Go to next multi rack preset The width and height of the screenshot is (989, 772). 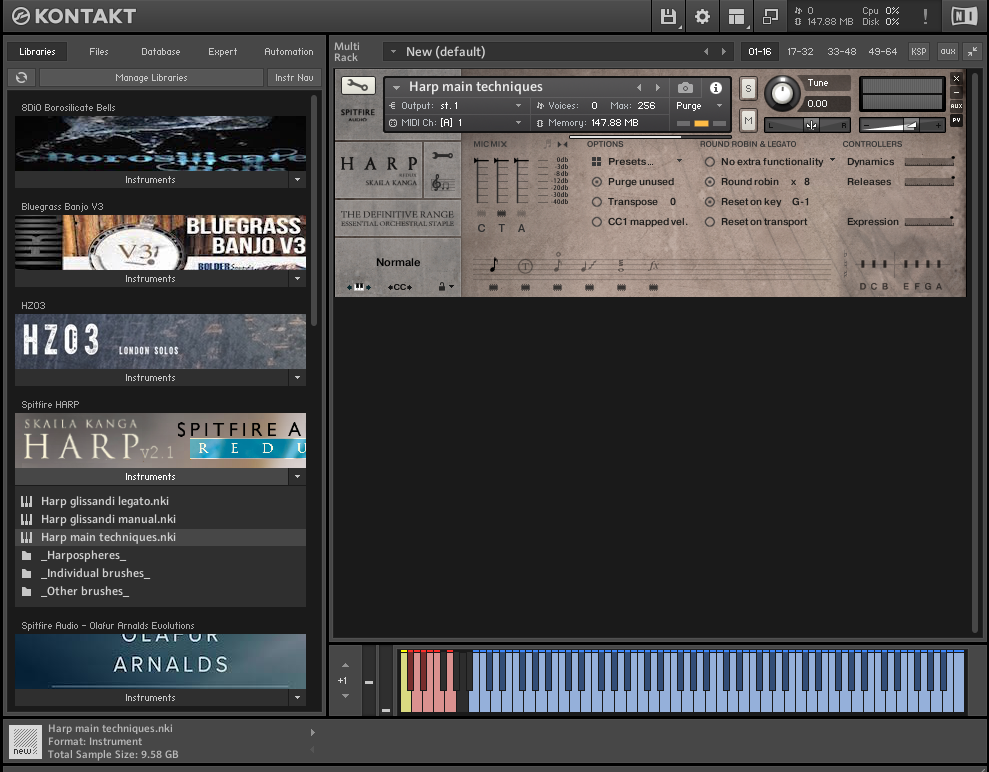coord(723,52)
